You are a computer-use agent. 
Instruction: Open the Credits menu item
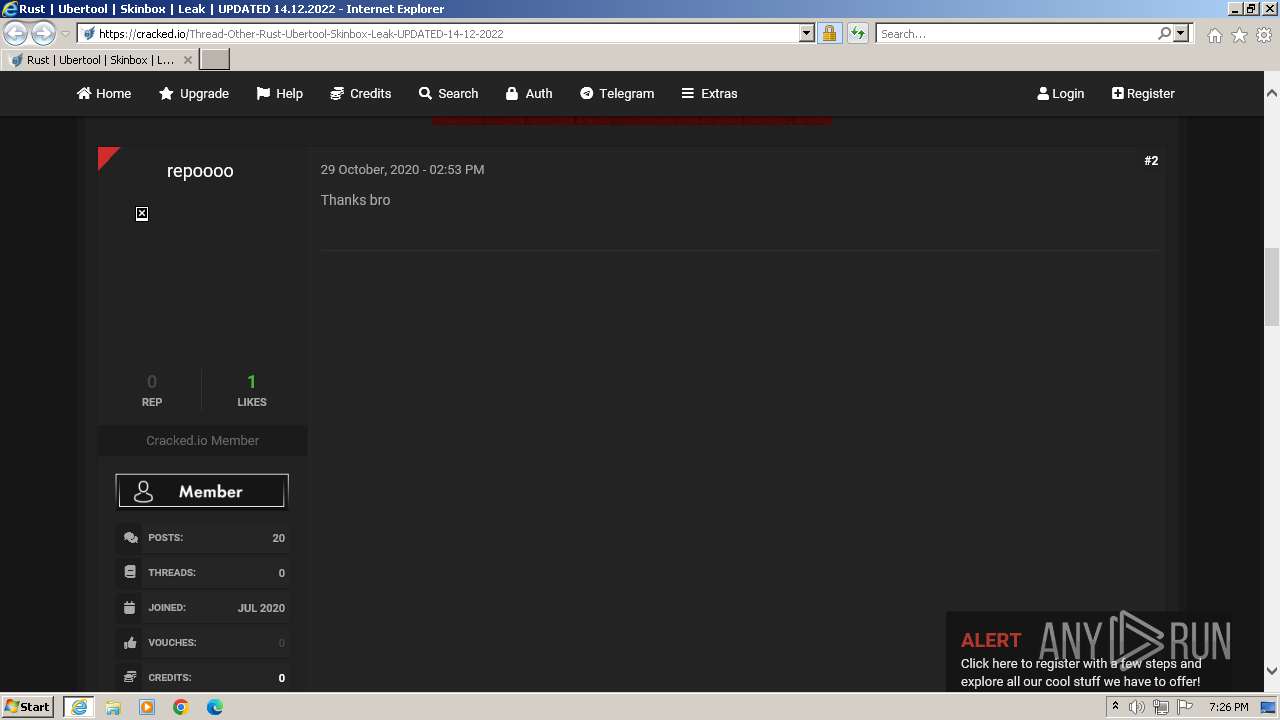click(x=360, y=93)
